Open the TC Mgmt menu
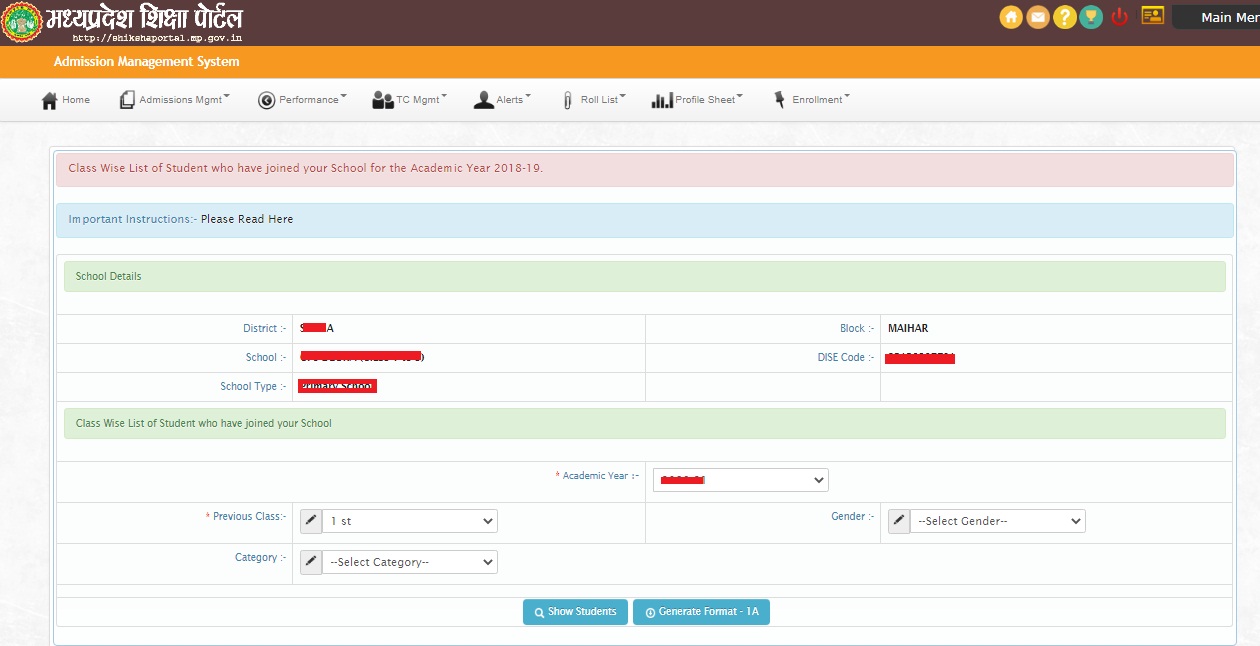The image size is (1260, 646). (x=410, y=100)
